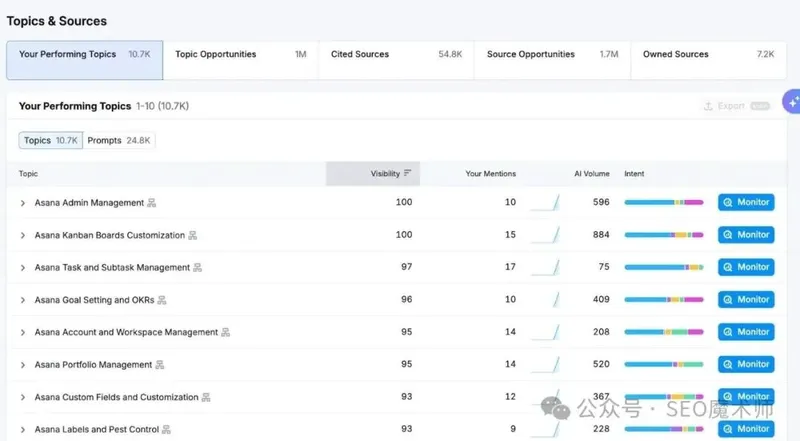The height and width of the screenshot is (441, 800).
Task: Click the intent bar for Asana Admin Management
Action: (663, 203)
